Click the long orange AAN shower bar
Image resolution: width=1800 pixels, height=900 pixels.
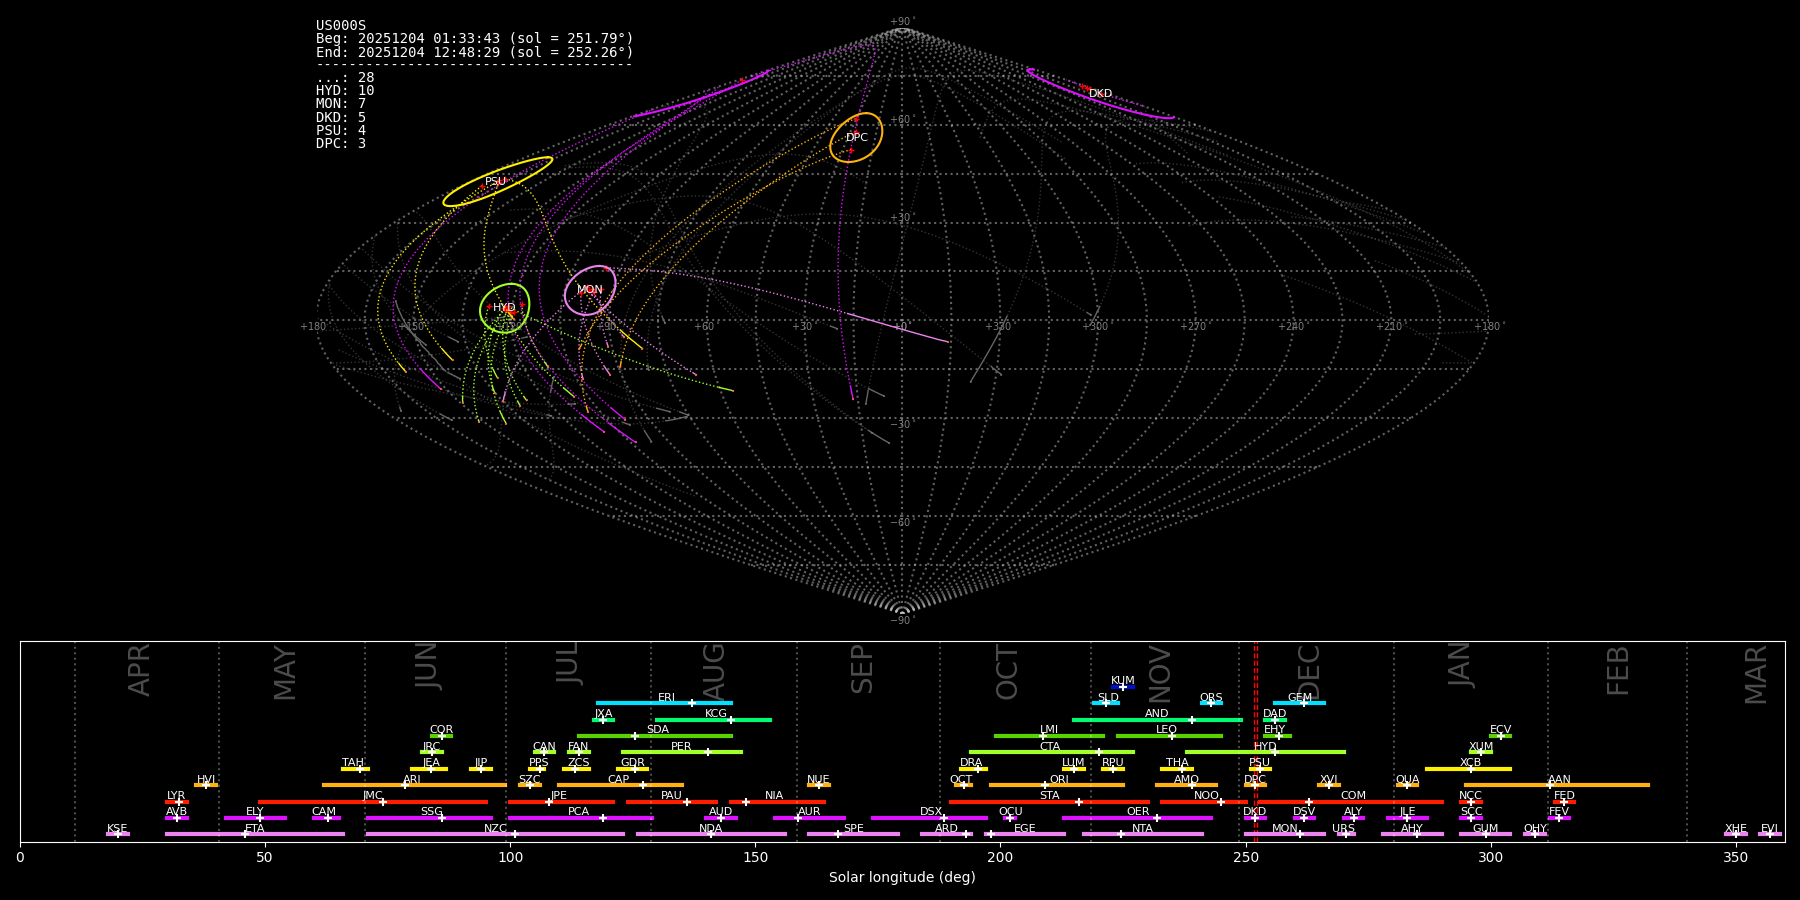1556,785
